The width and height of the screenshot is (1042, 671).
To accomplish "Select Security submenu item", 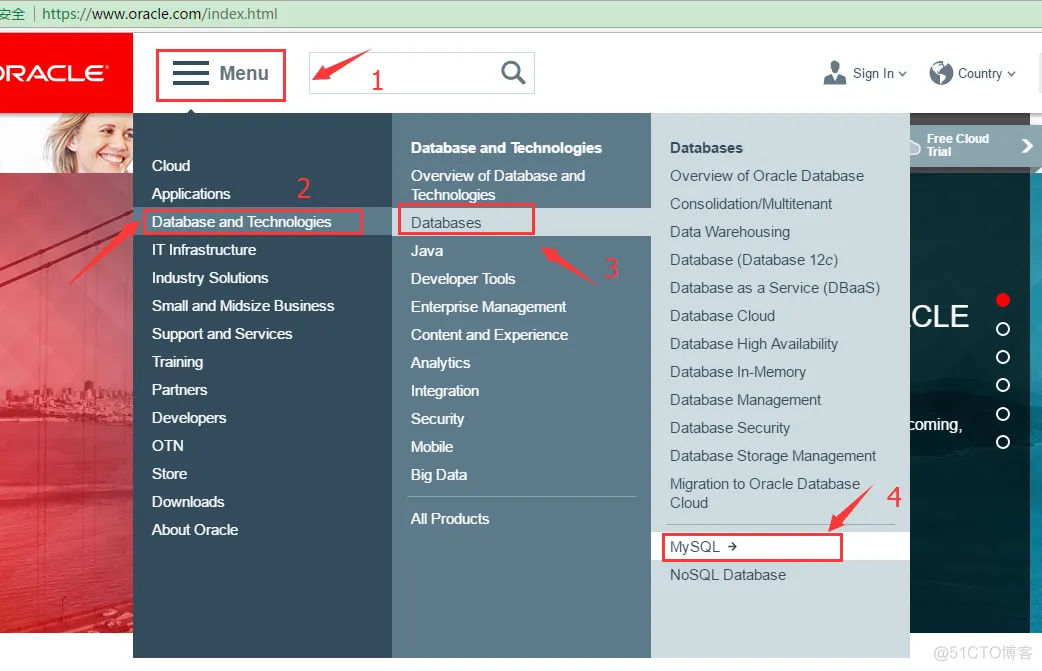I will click(x=437, y=419).
